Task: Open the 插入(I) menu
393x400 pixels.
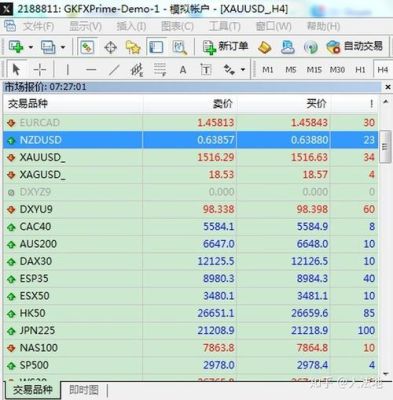Action: point(131,26)
